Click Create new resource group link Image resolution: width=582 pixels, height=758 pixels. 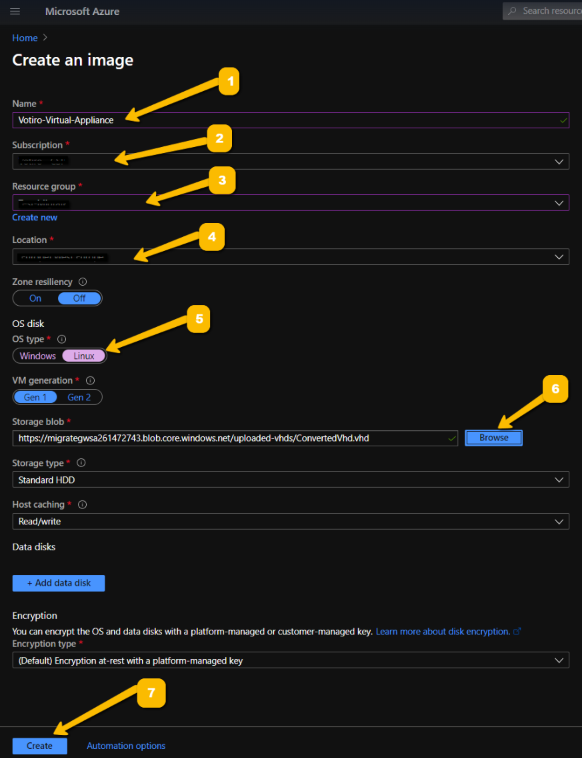35,218
